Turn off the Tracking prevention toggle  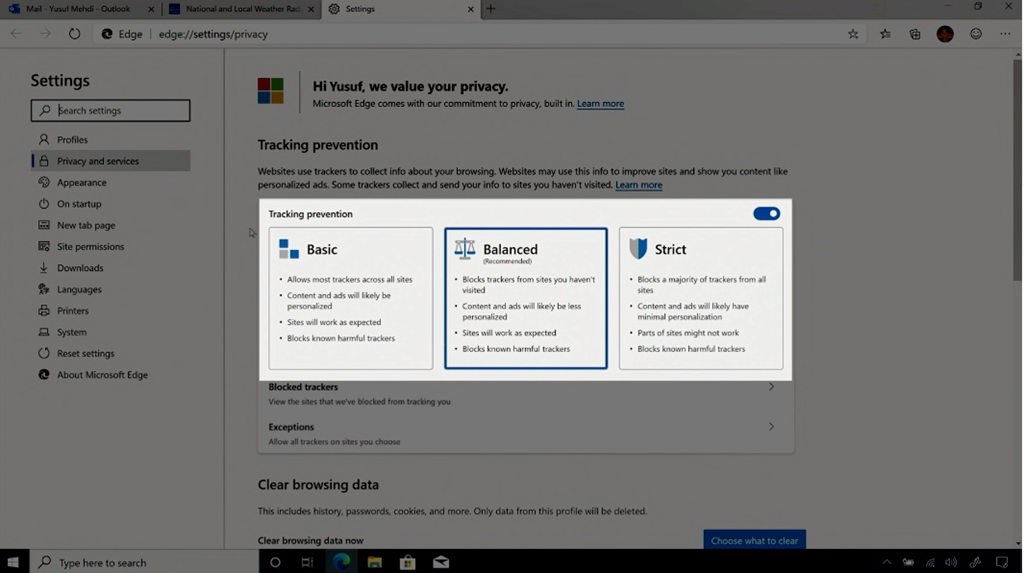(766, 214)
